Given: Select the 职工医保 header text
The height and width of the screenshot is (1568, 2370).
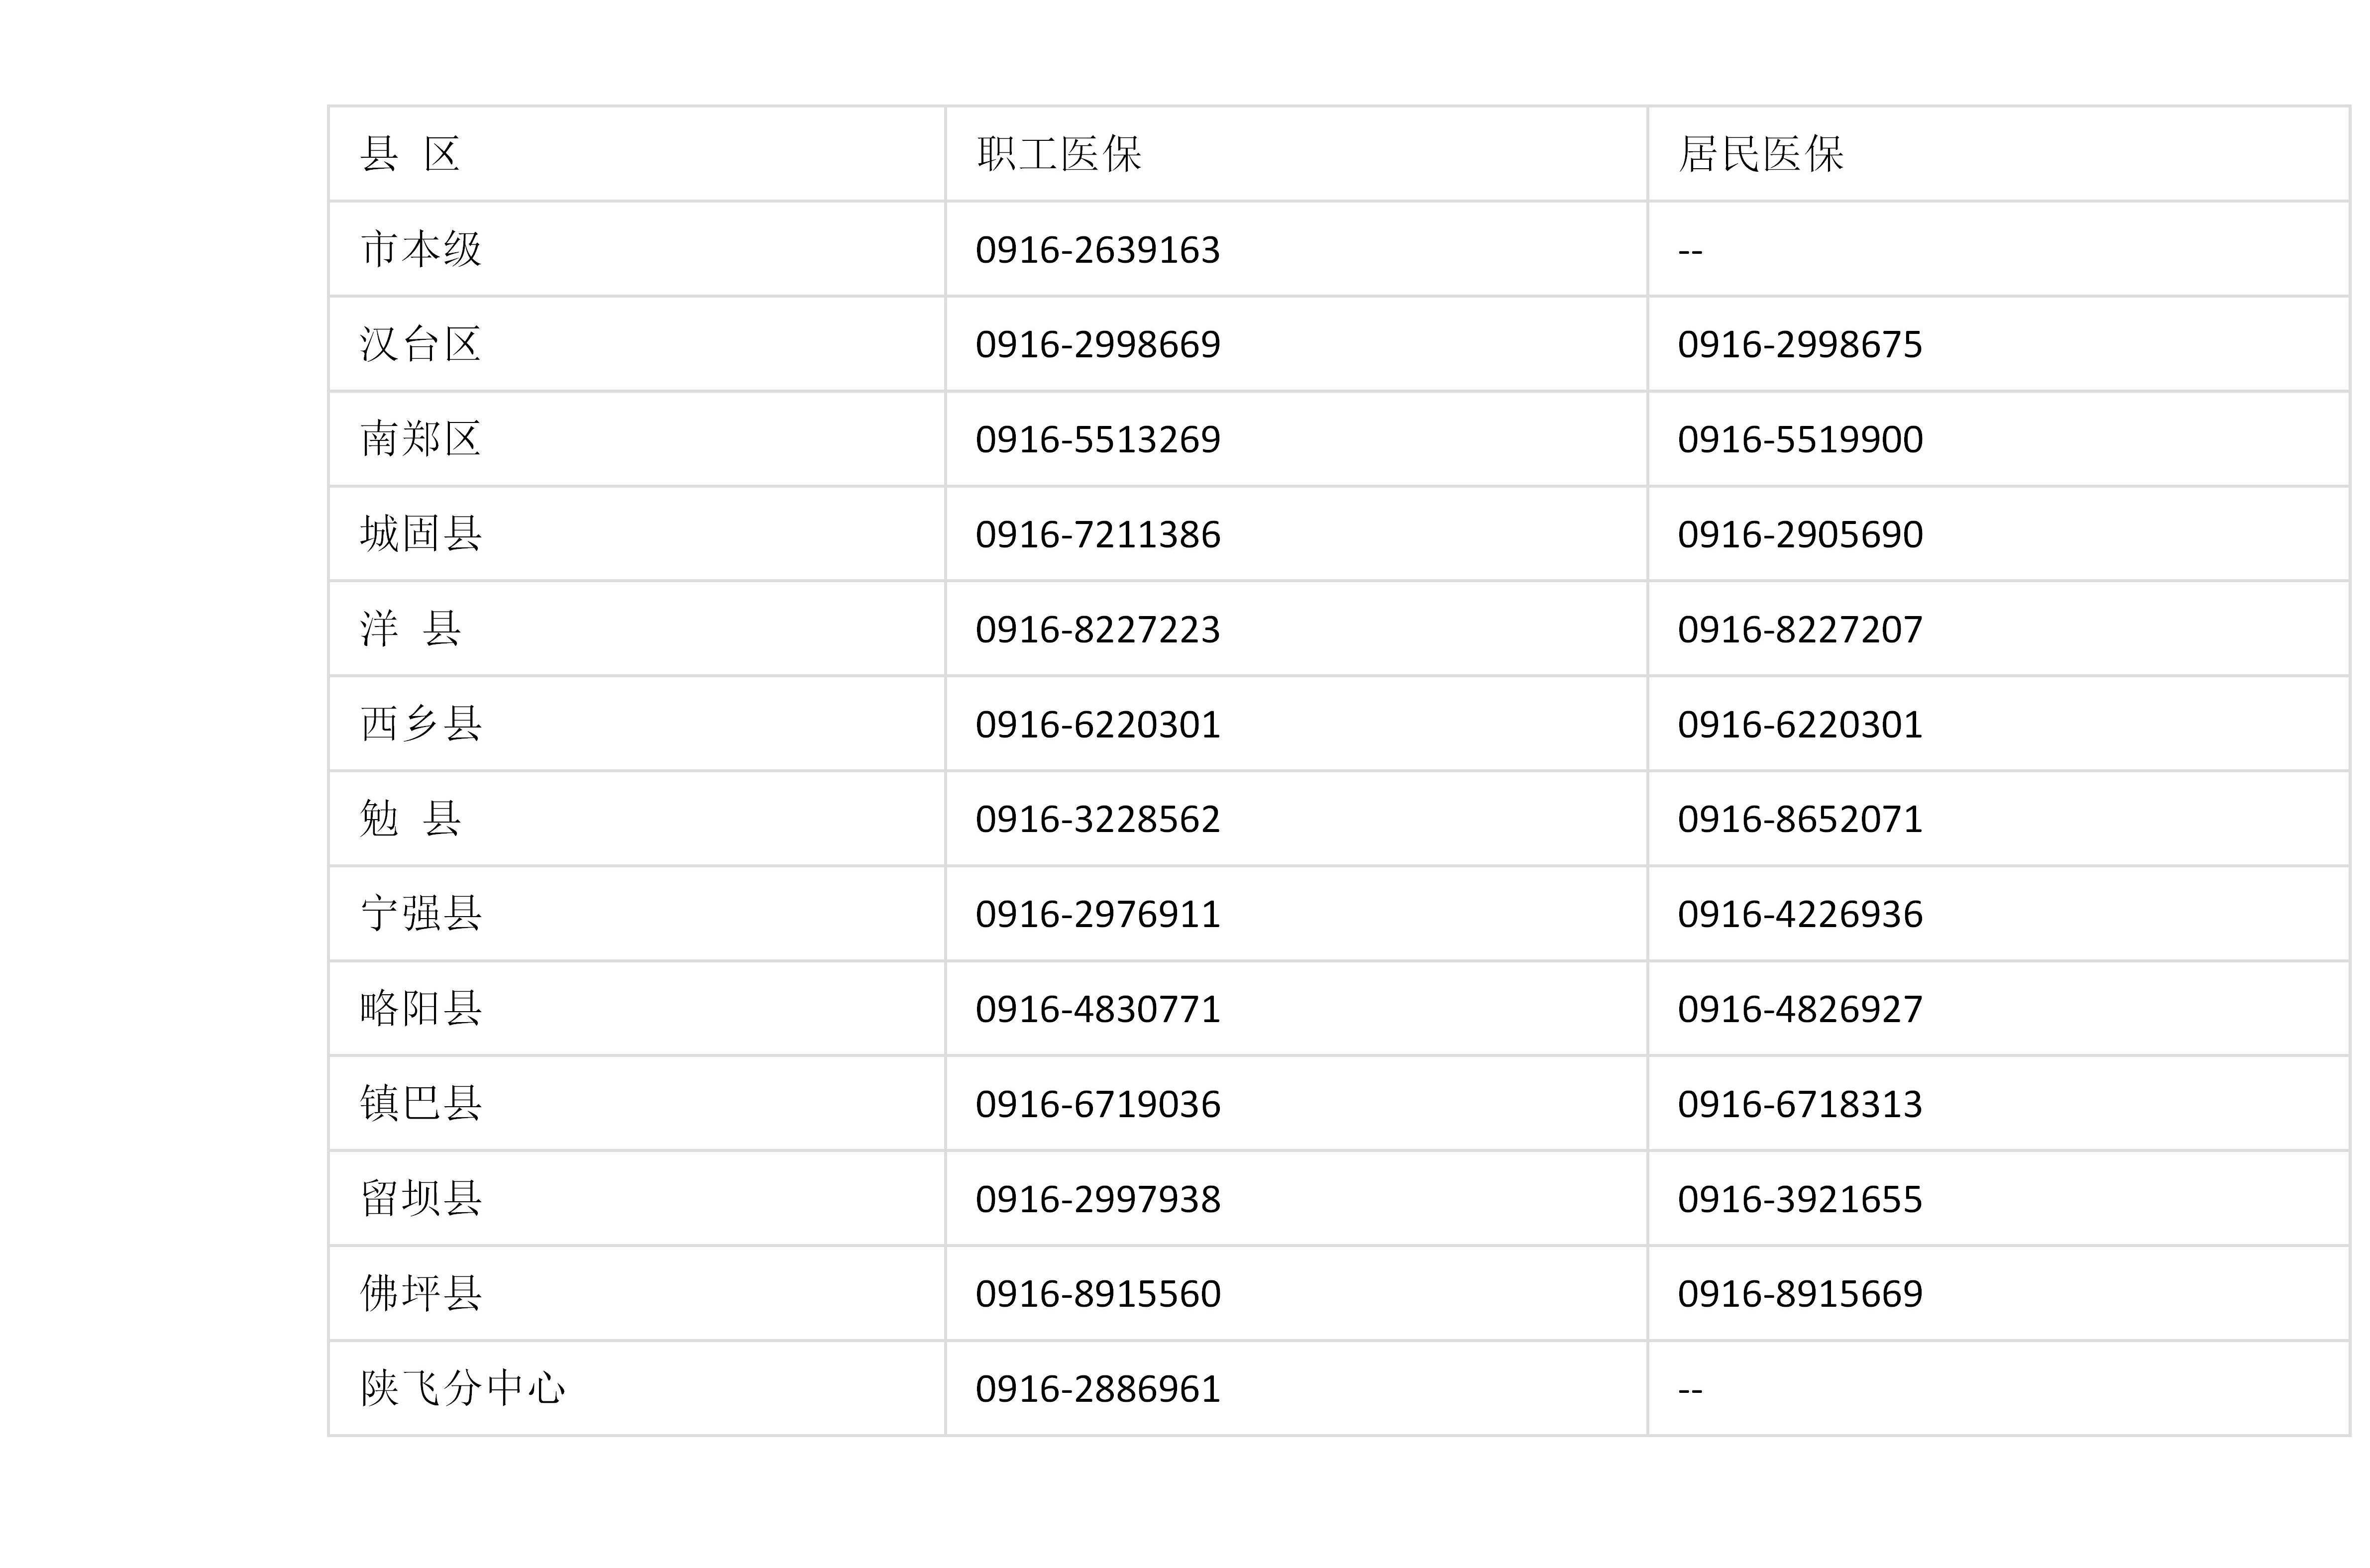Looking at the screenshot, I should pos(1059,154).
